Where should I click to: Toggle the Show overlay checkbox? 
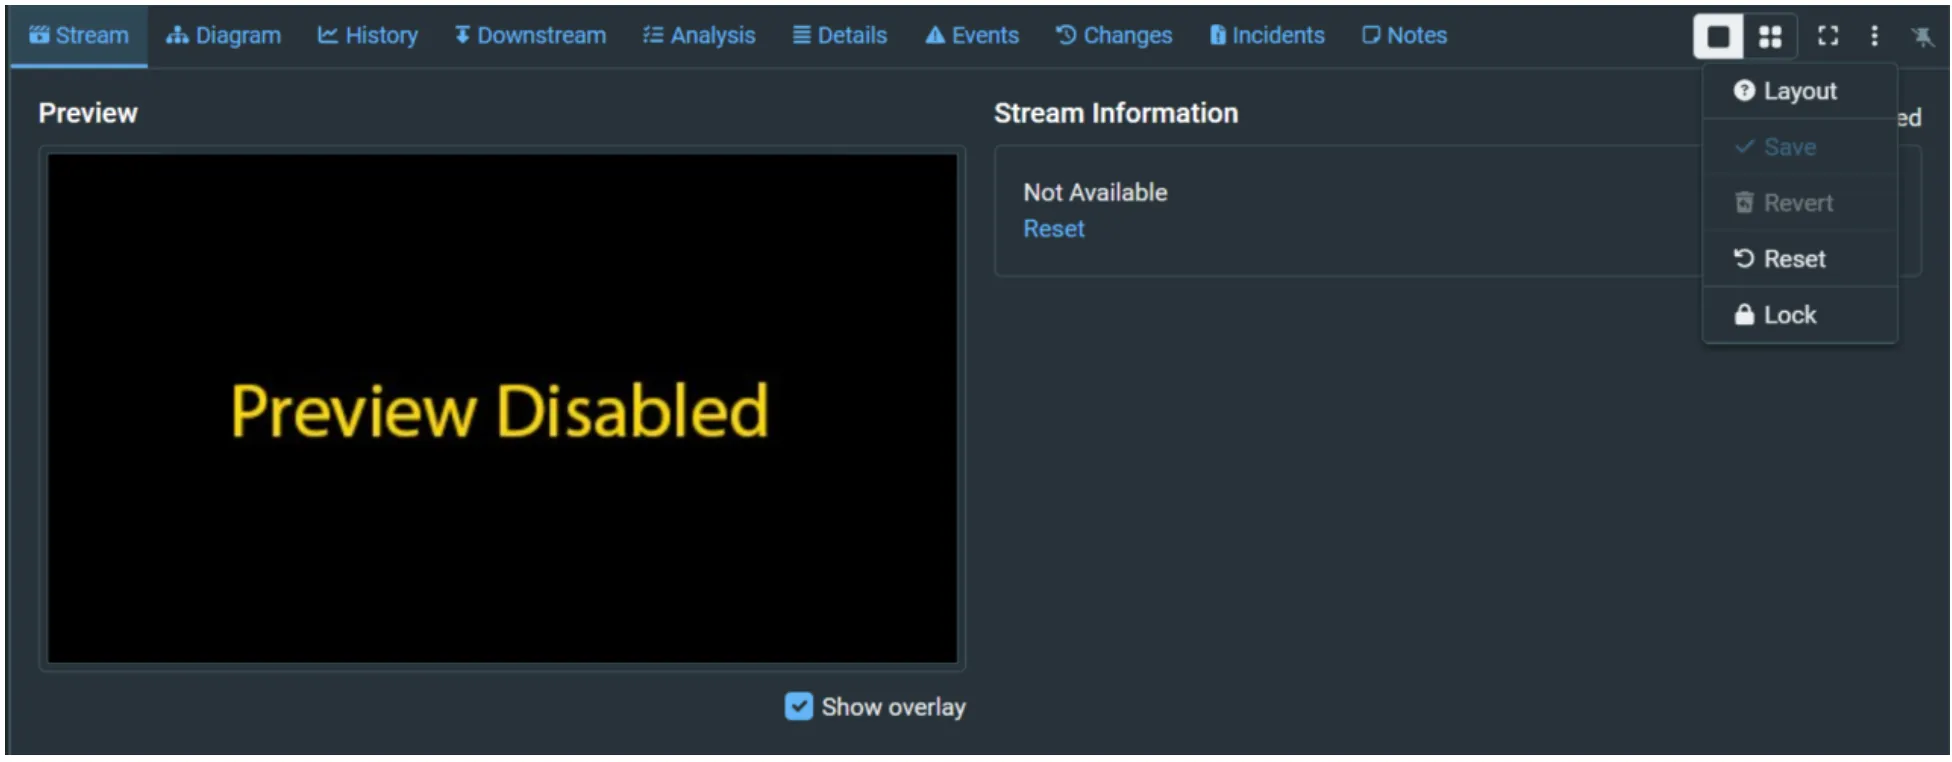[799, 707]
